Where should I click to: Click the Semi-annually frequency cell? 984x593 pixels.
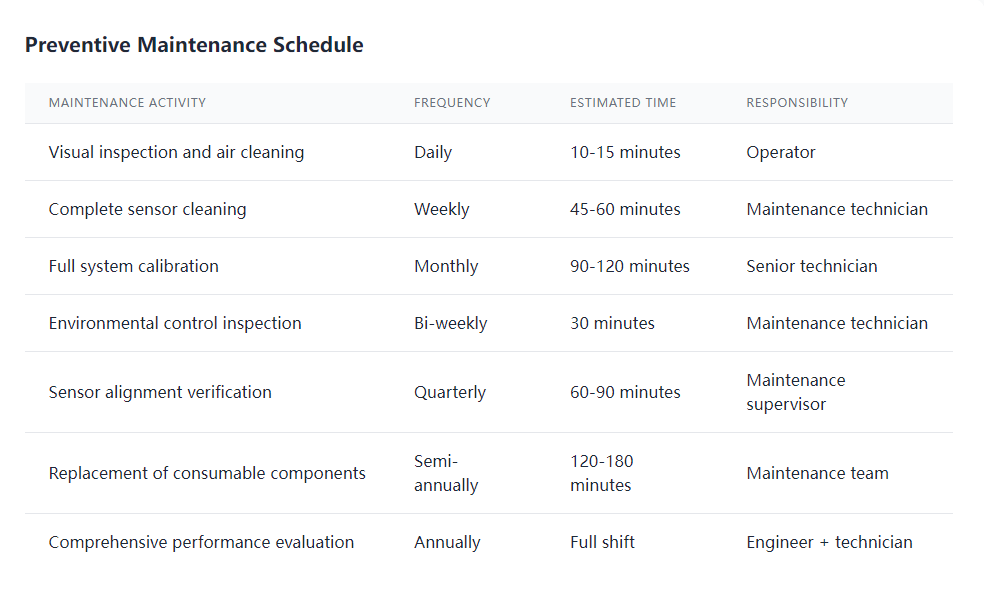446,473
